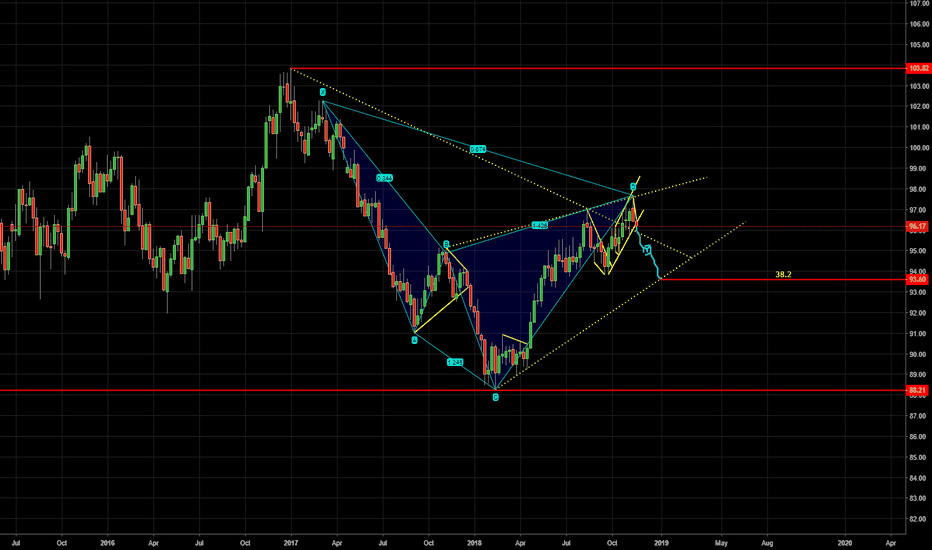Click the May label on time axis

(x=722, y=543)
